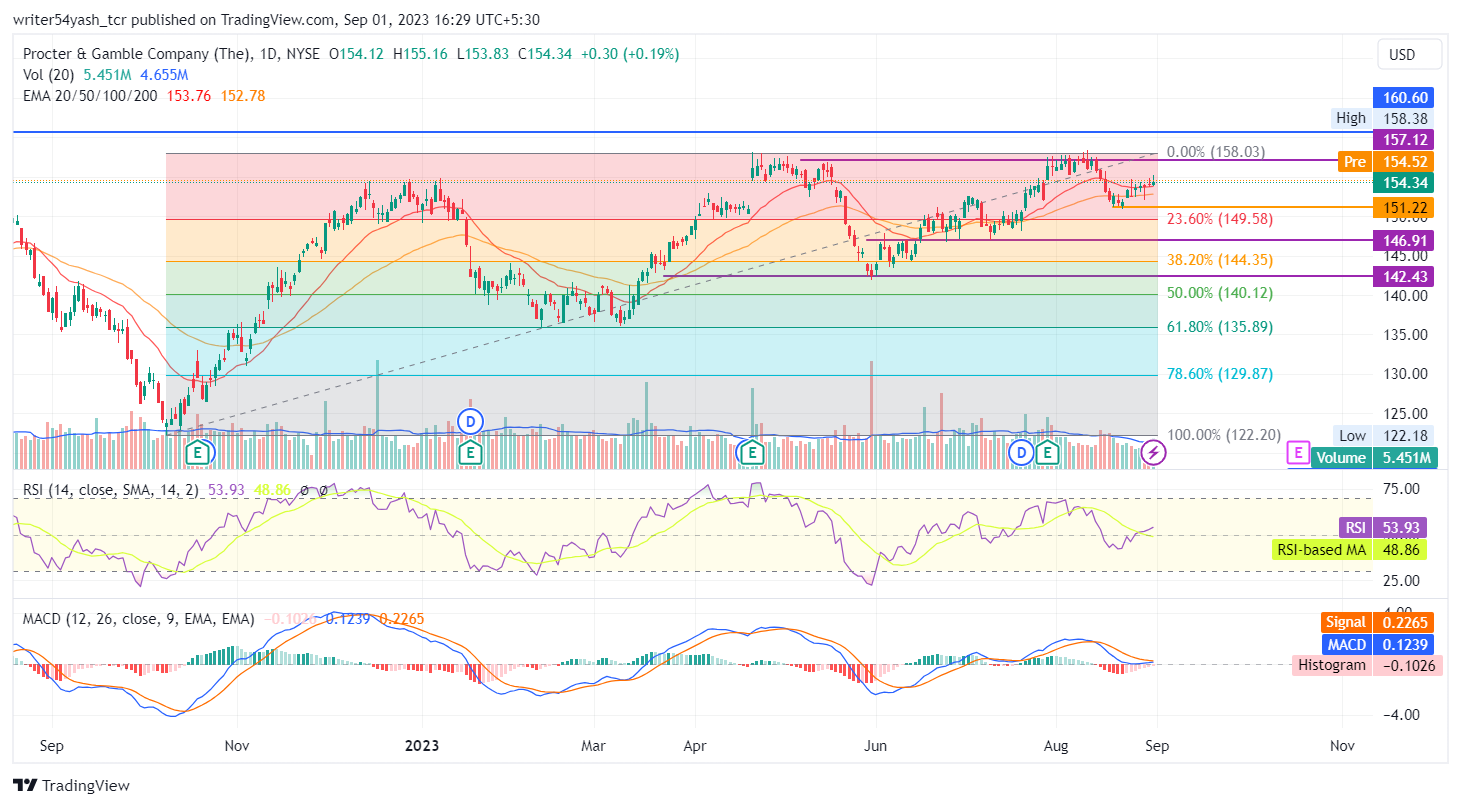Click the Mar label on time axis

coord(593,745)
